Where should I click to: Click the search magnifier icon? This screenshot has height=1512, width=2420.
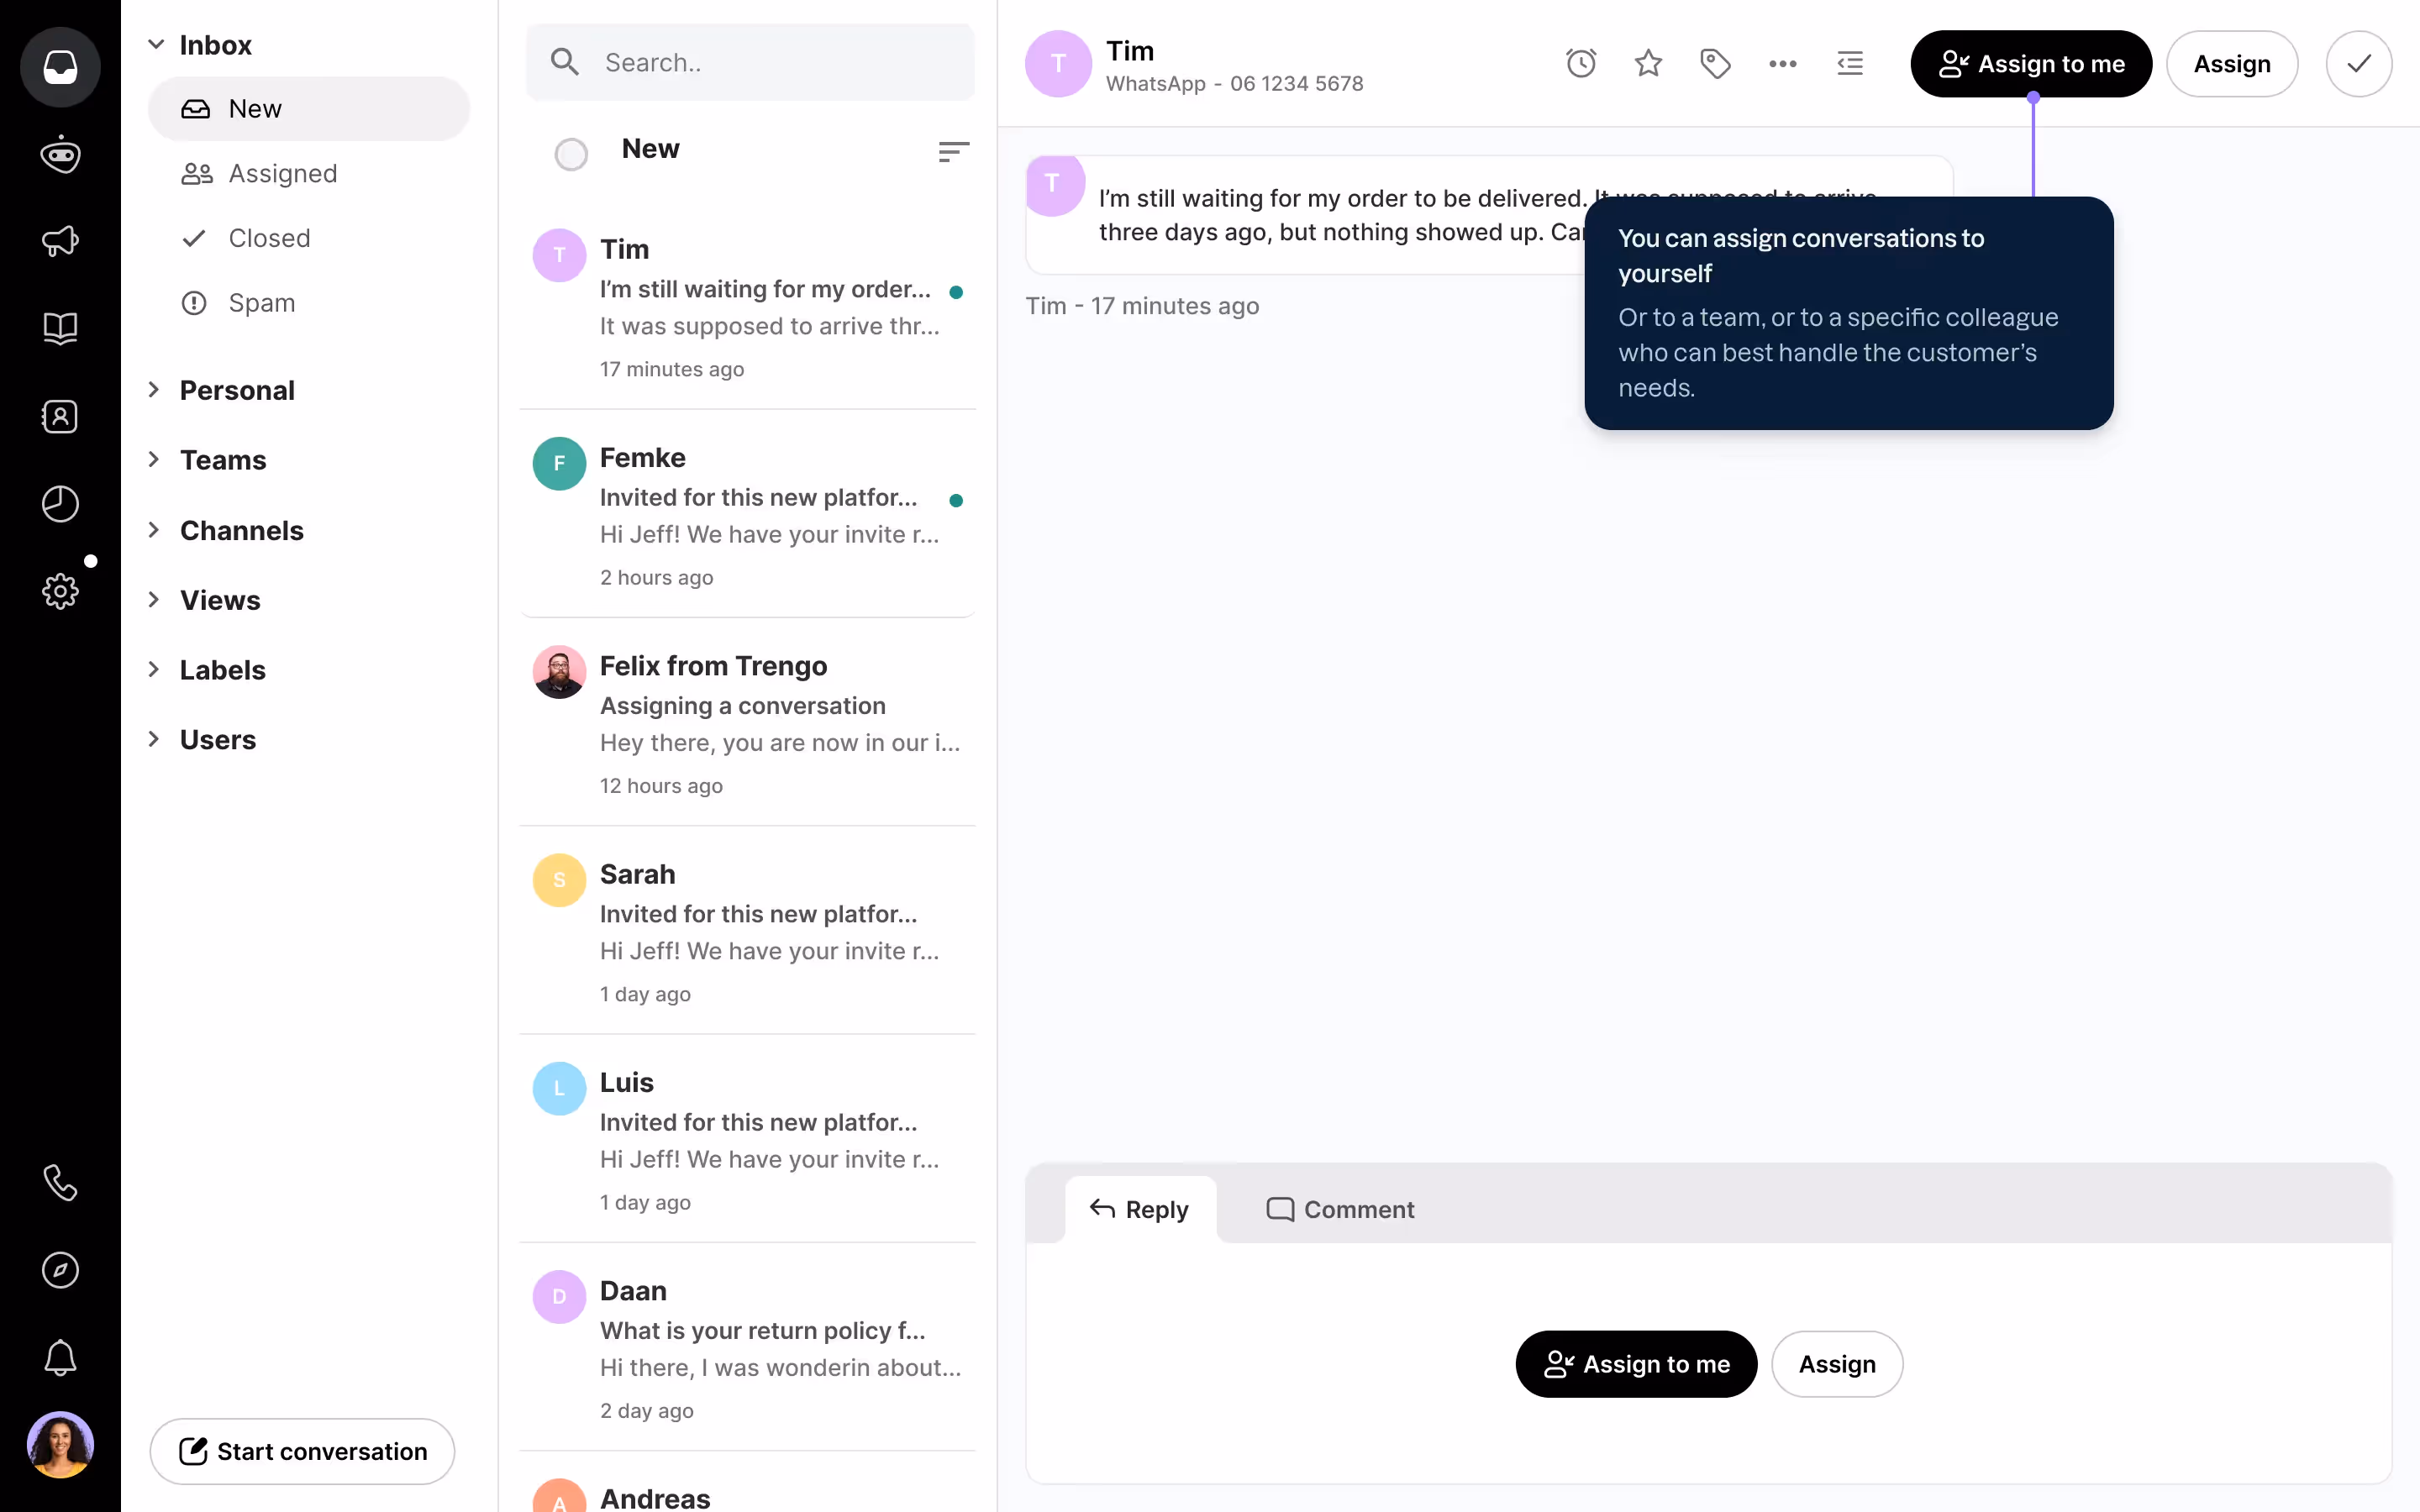coord(565,62)
